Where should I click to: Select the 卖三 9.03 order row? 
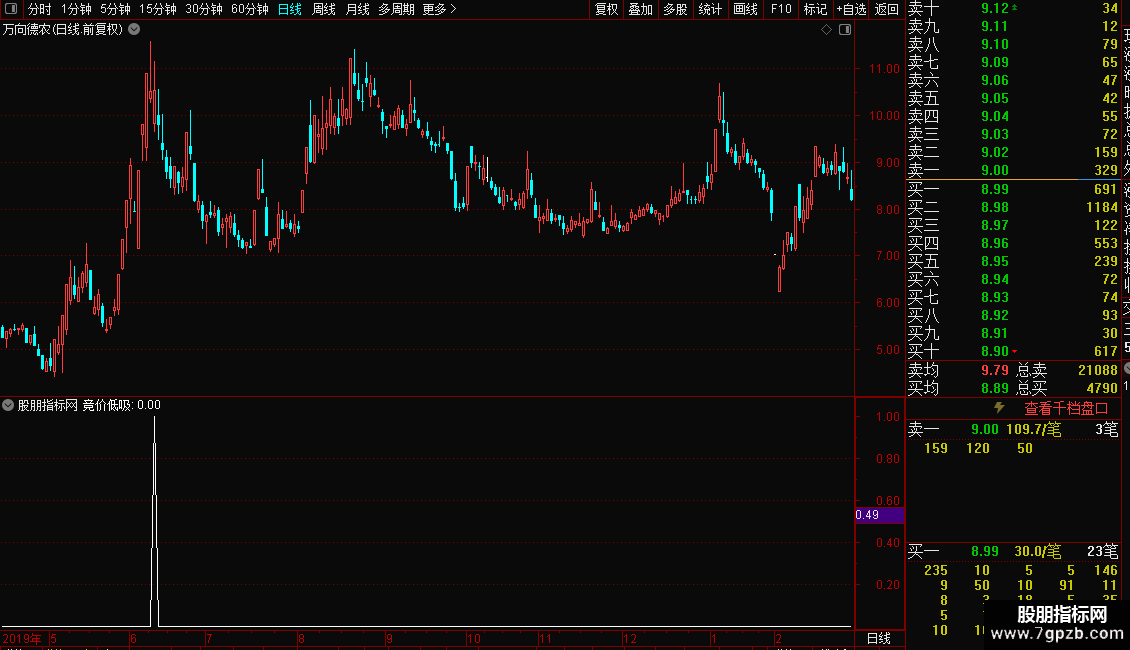1013,134
